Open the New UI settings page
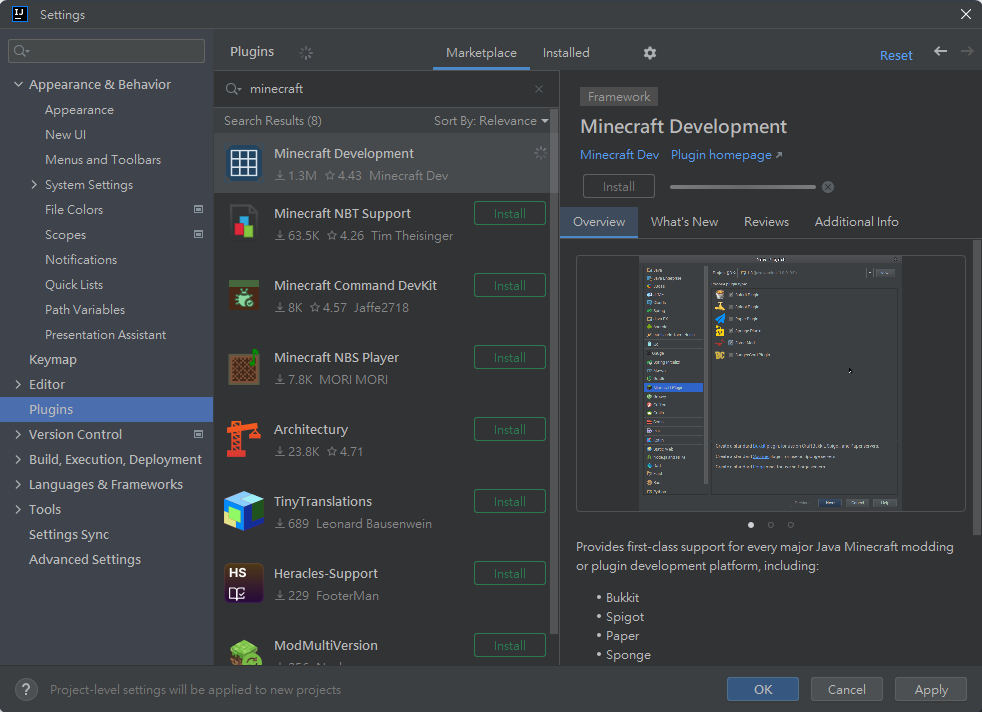This screenshot has height=712, width=982. point(65,135)
